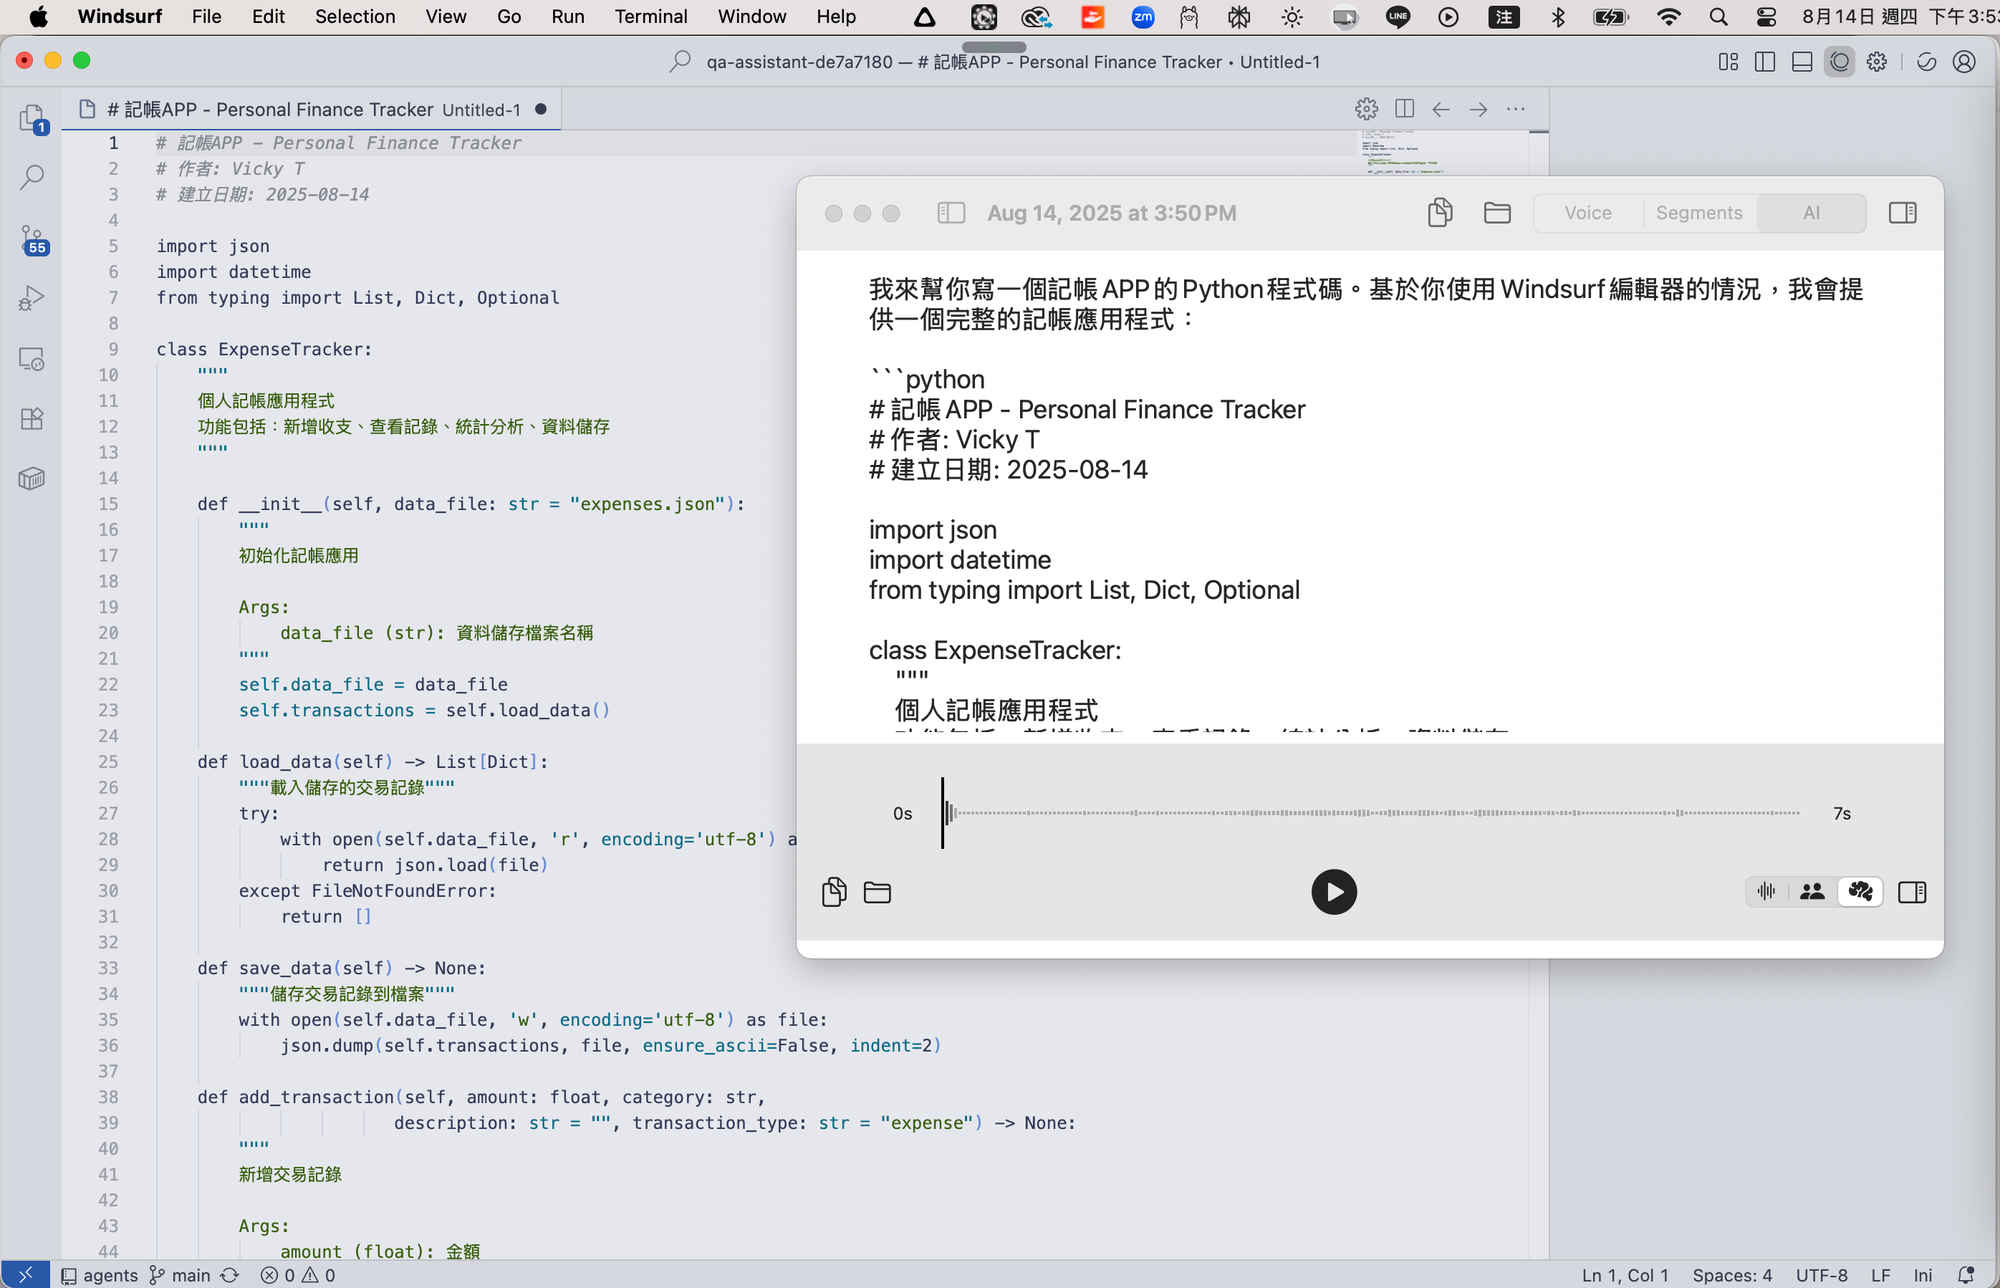
Task: Change language mode via Ini
Action: tap(1922, 1275)
